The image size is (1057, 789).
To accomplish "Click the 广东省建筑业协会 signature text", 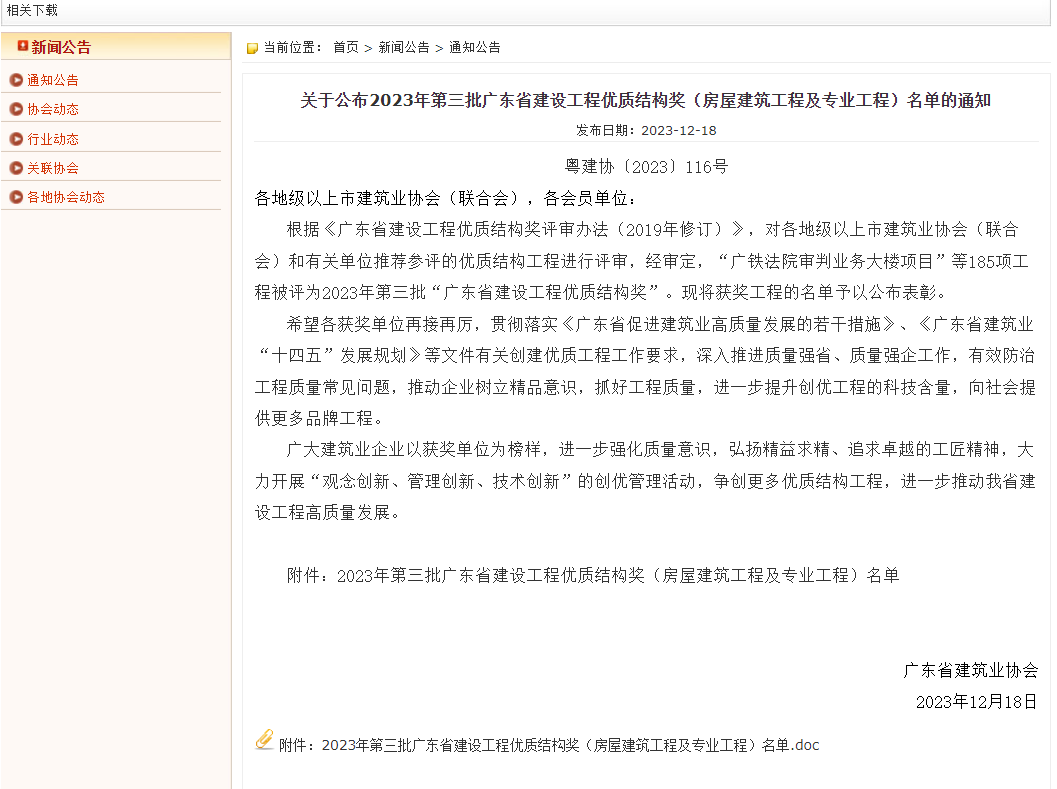I will pos(971,670).
